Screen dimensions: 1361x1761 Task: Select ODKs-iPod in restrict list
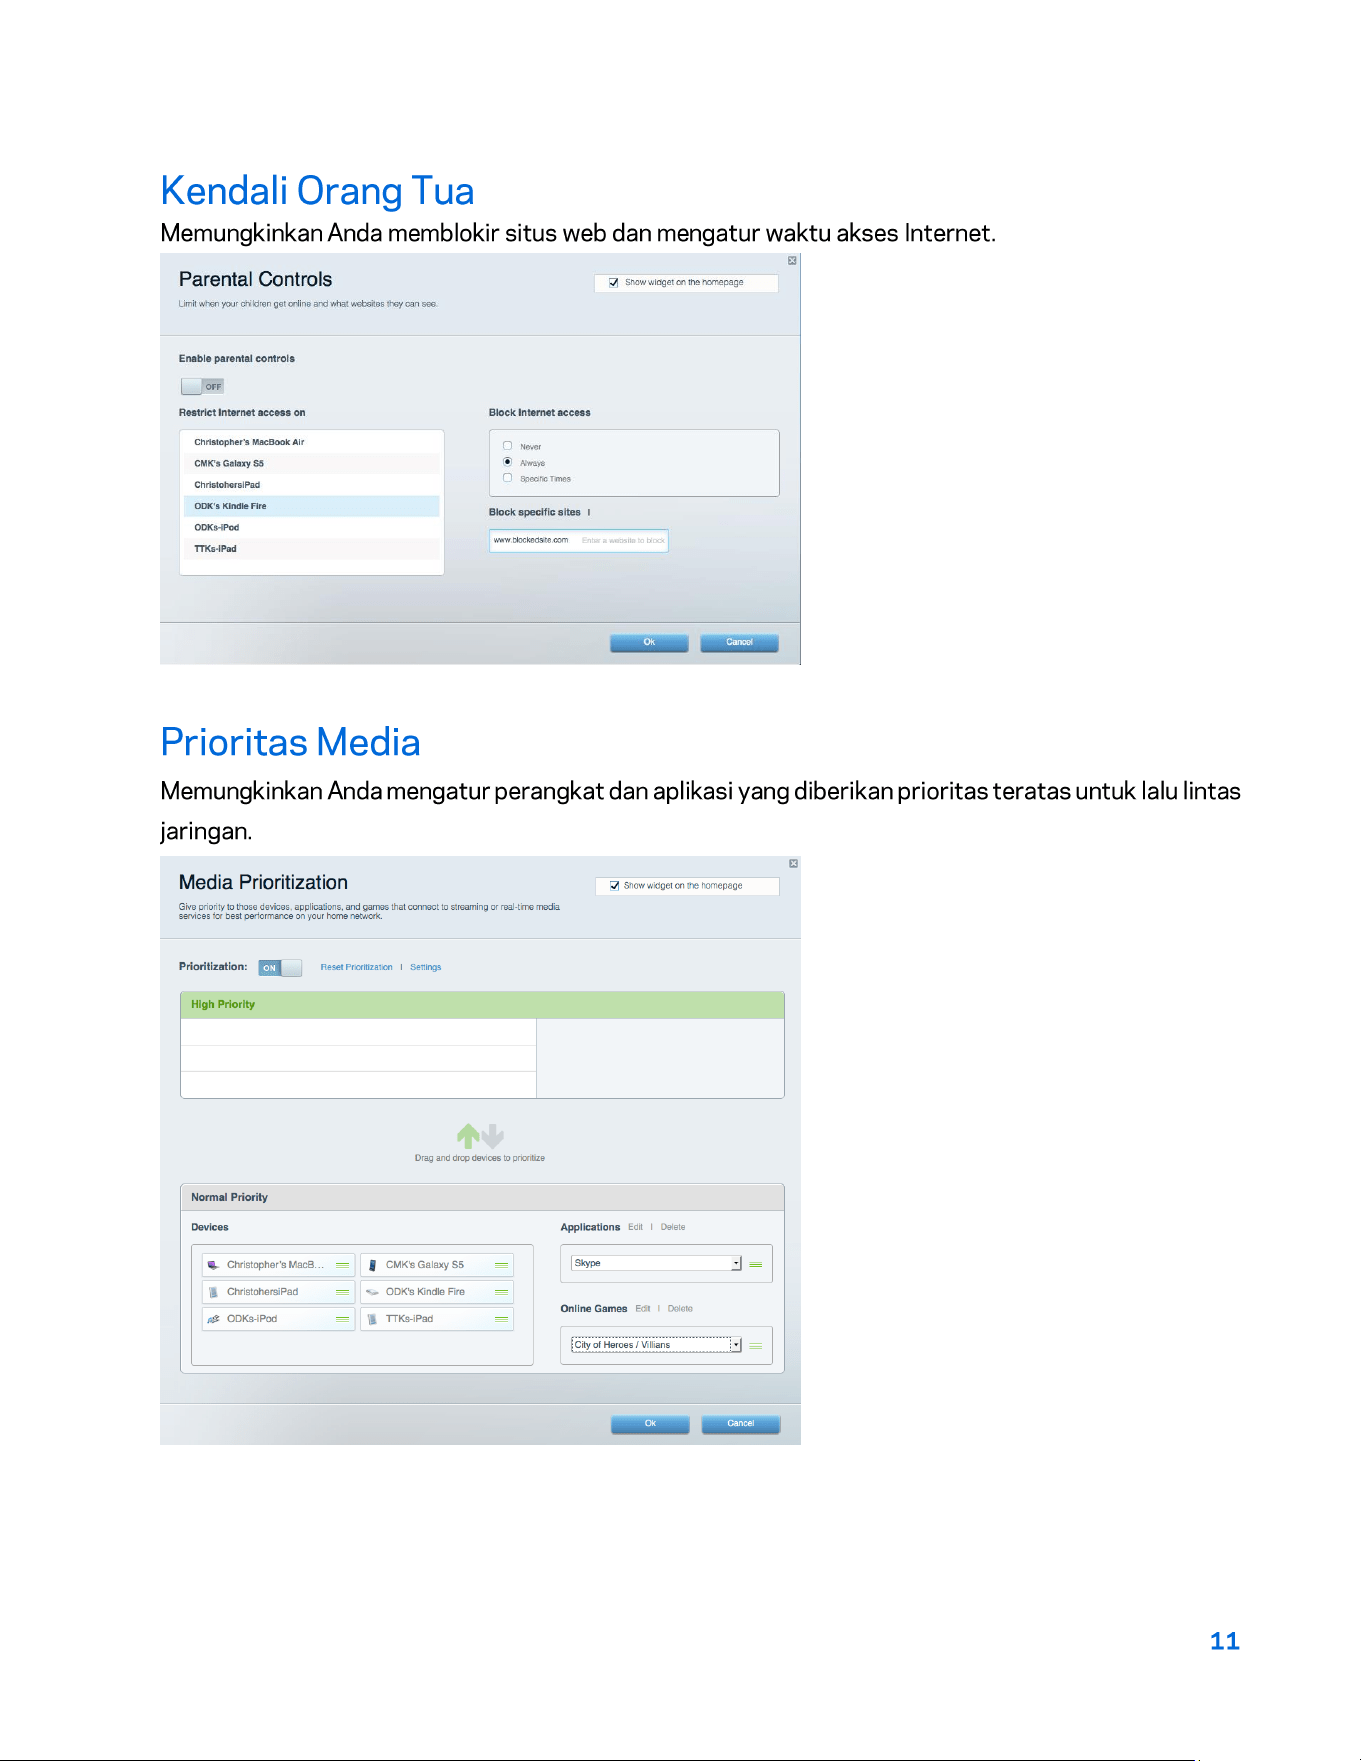point(312,528)
